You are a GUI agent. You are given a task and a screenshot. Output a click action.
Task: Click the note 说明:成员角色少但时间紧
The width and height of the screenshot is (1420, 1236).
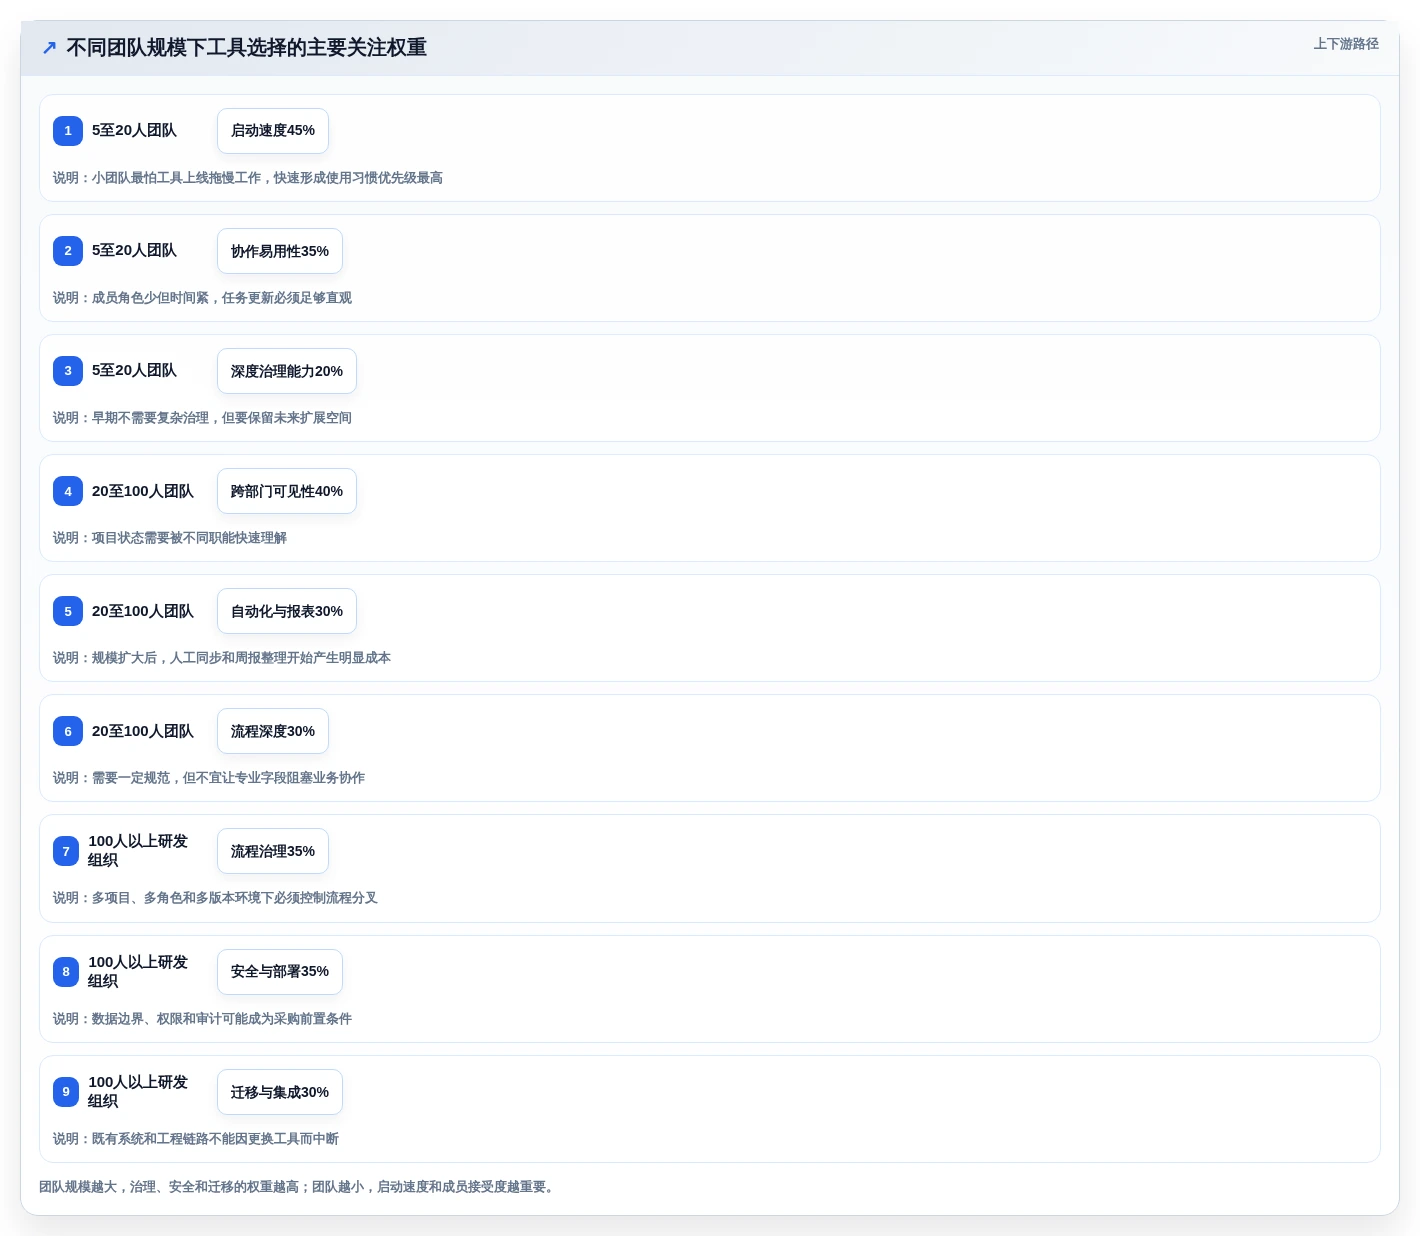(202, 298)
